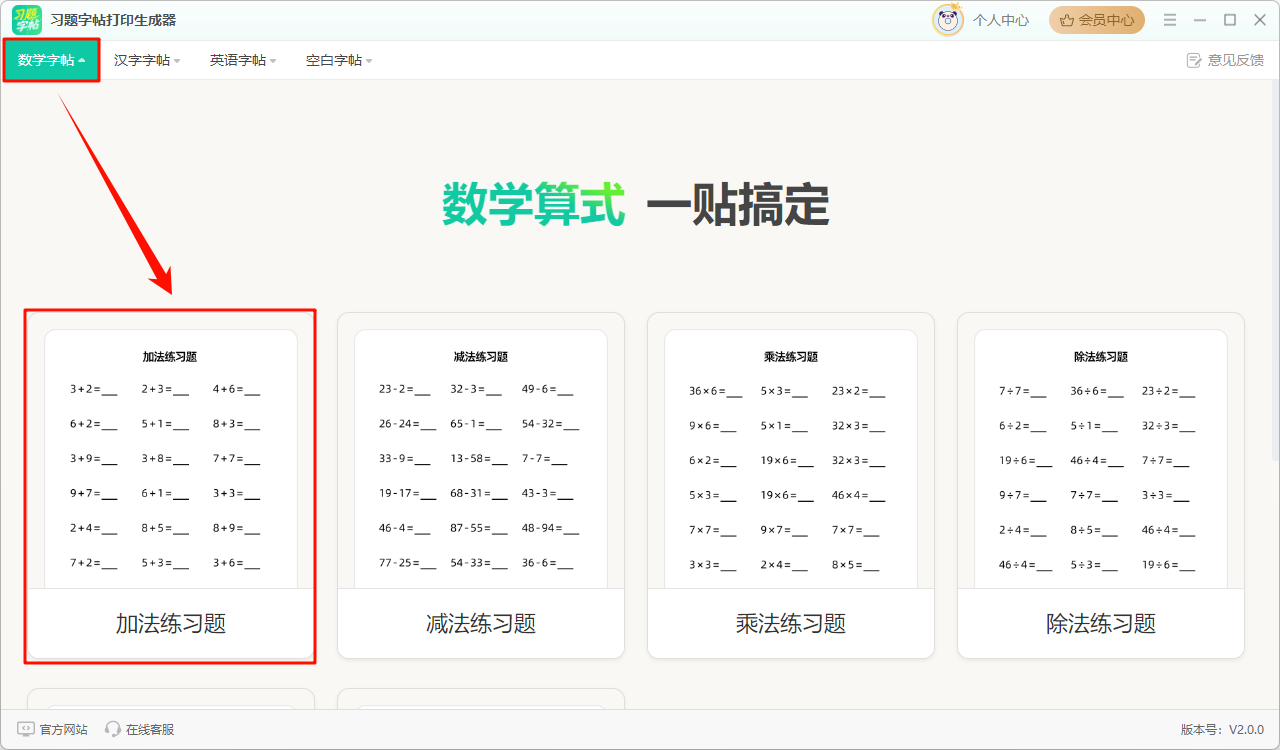Click the 官方网站 monitor icon
Image resolution: width=1280 pixels, height=750 pixels.
click(25, 730)
